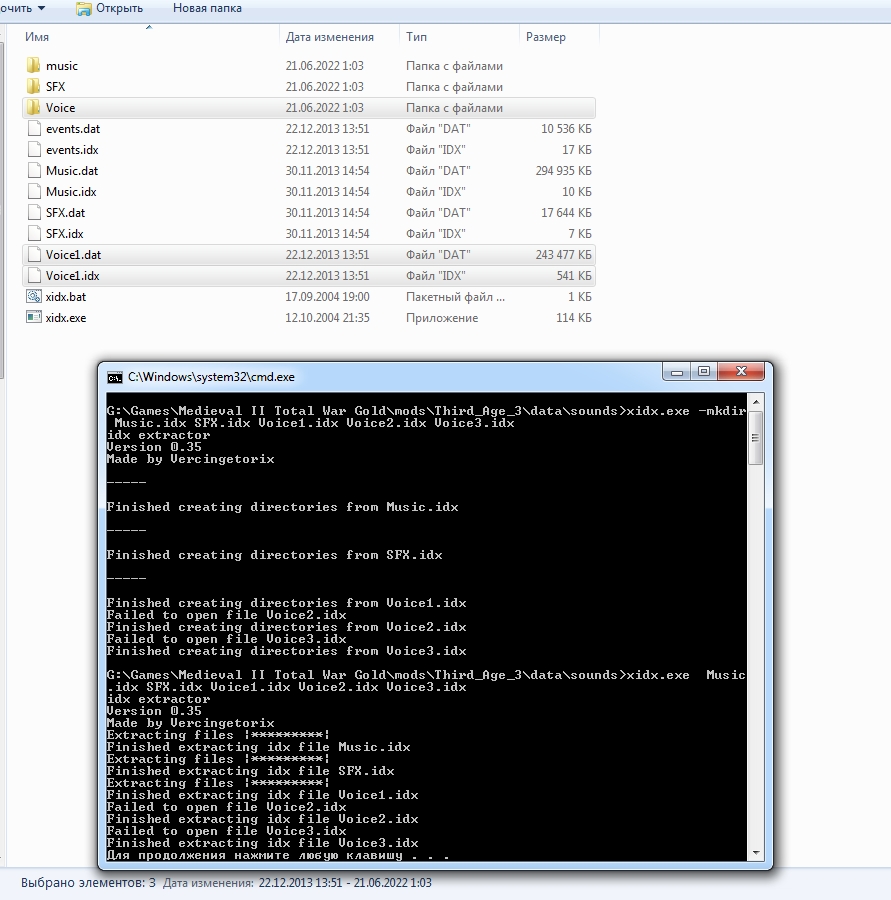
Task: Select the SFX.dat file row
Action: tap(309, 213)
